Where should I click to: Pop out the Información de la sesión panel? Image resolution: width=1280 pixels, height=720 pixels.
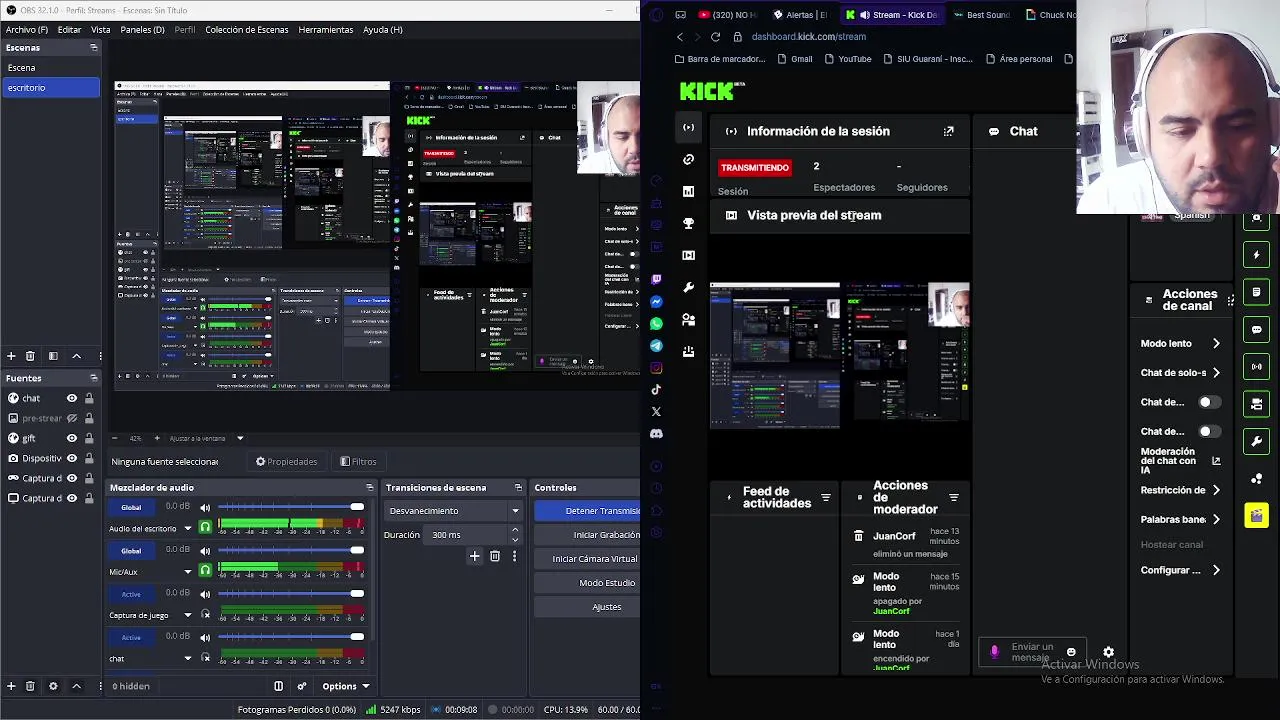948,131
